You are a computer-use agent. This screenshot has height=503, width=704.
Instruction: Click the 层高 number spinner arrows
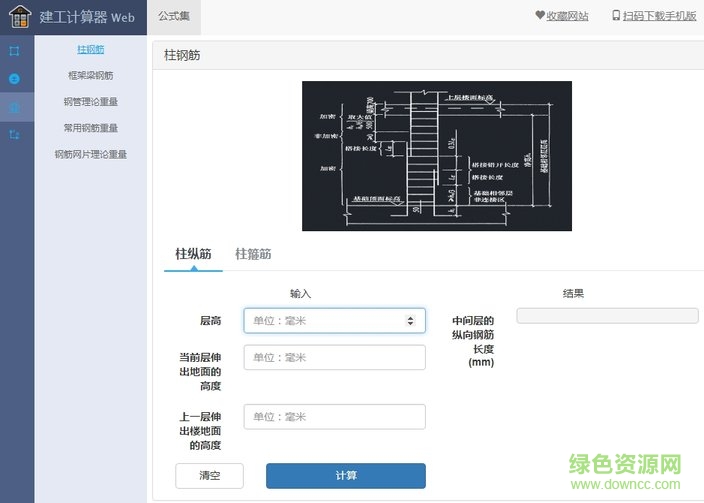(x=410, y=321)
